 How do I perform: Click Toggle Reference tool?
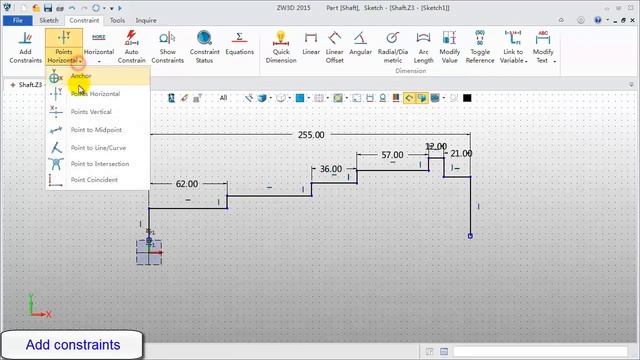point(480,48)
